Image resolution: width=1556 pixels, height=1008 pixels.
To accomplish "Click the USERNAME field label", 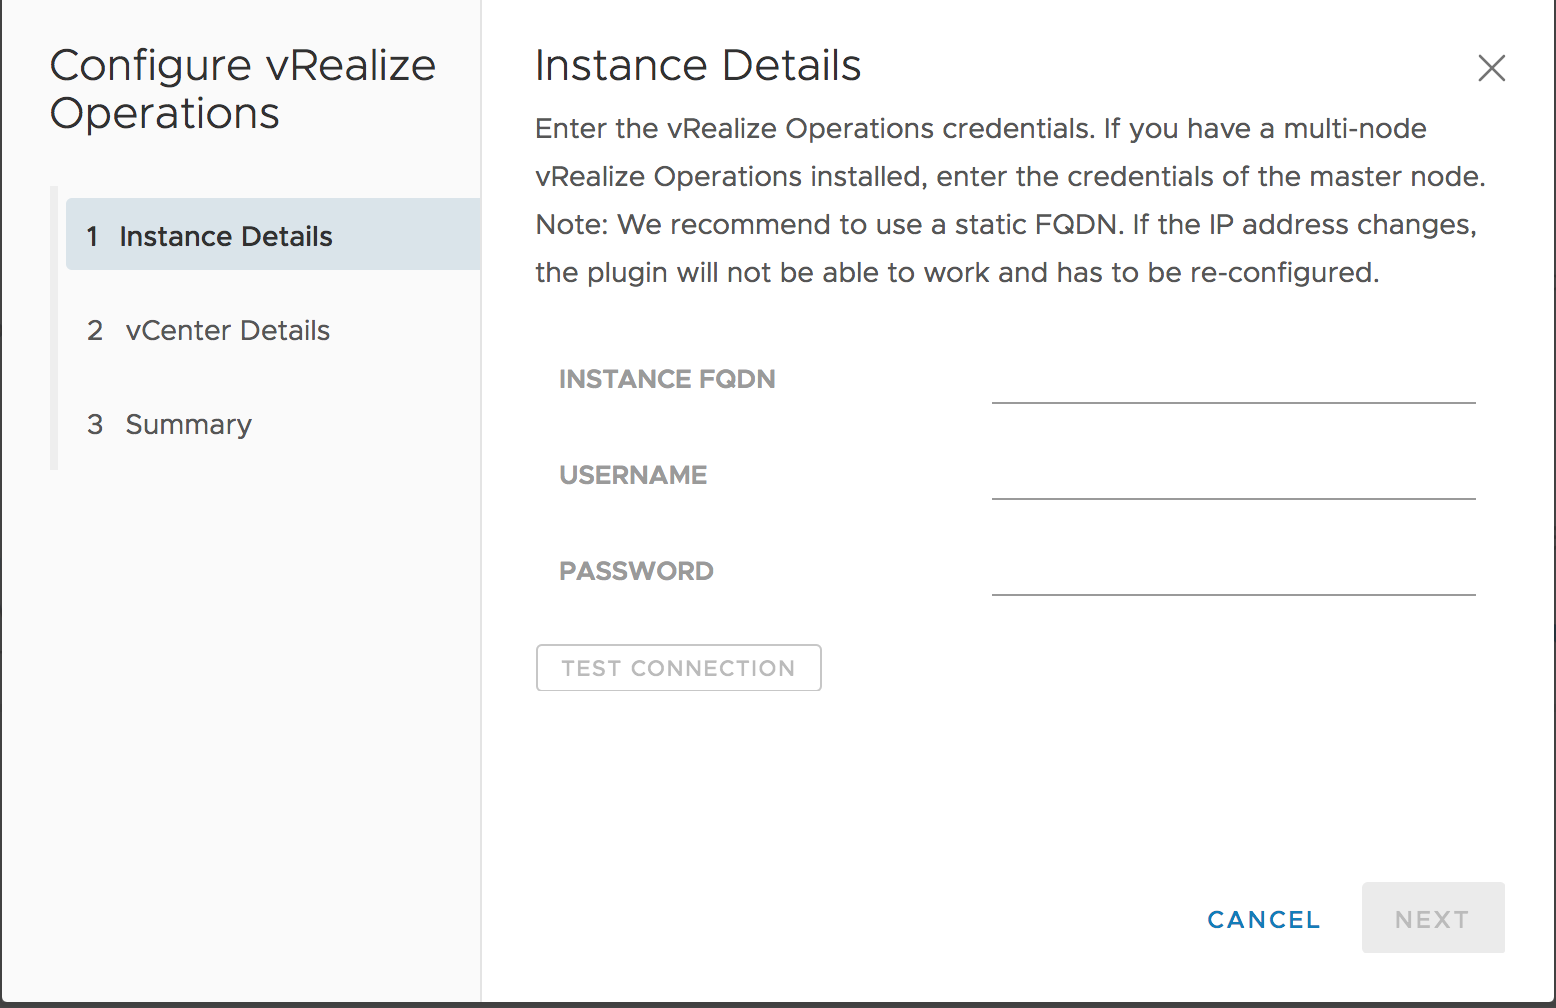I will pos(633,475).
